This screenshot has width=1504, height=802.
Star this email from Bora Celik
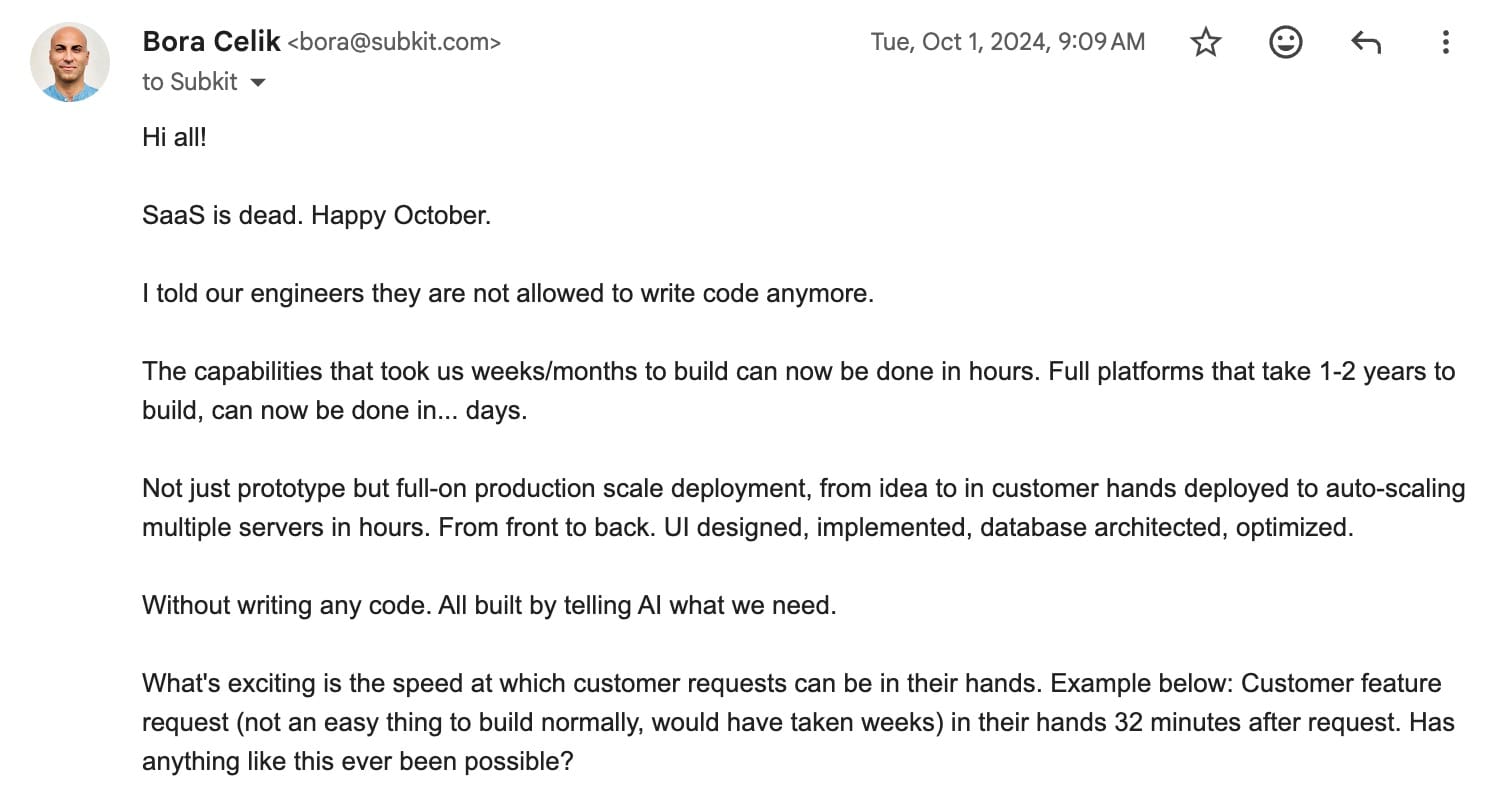pos(1206,42)
